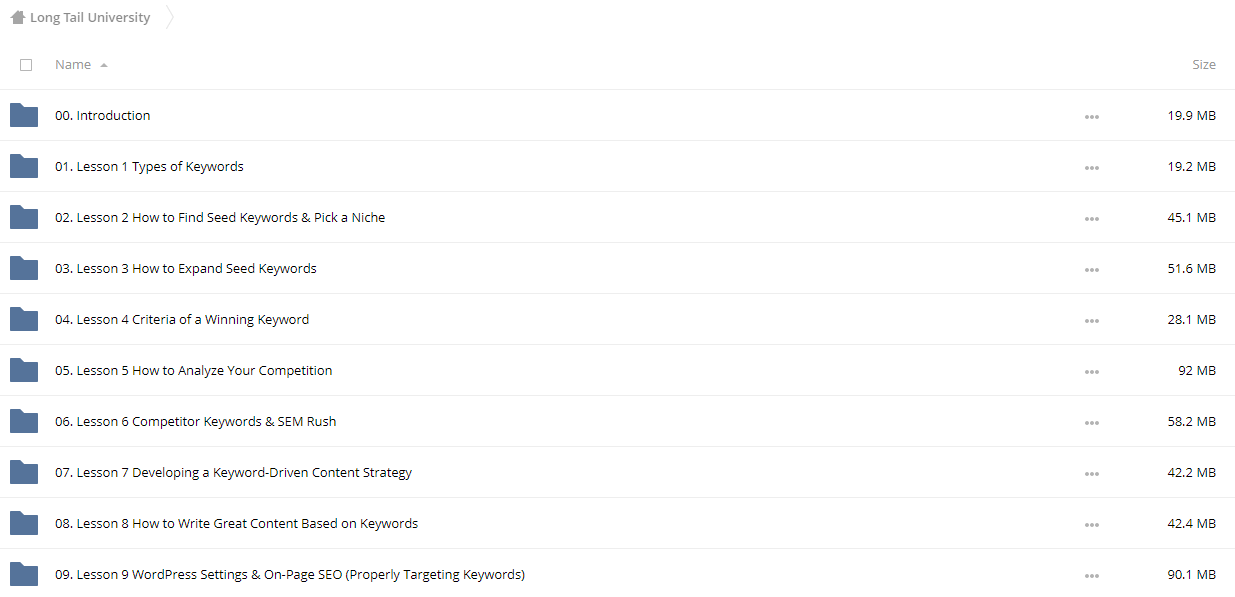Open Long Tail University breadcrumb link
The height and width of the screenshot is (597, 1235).
click(x=90, y=17)
